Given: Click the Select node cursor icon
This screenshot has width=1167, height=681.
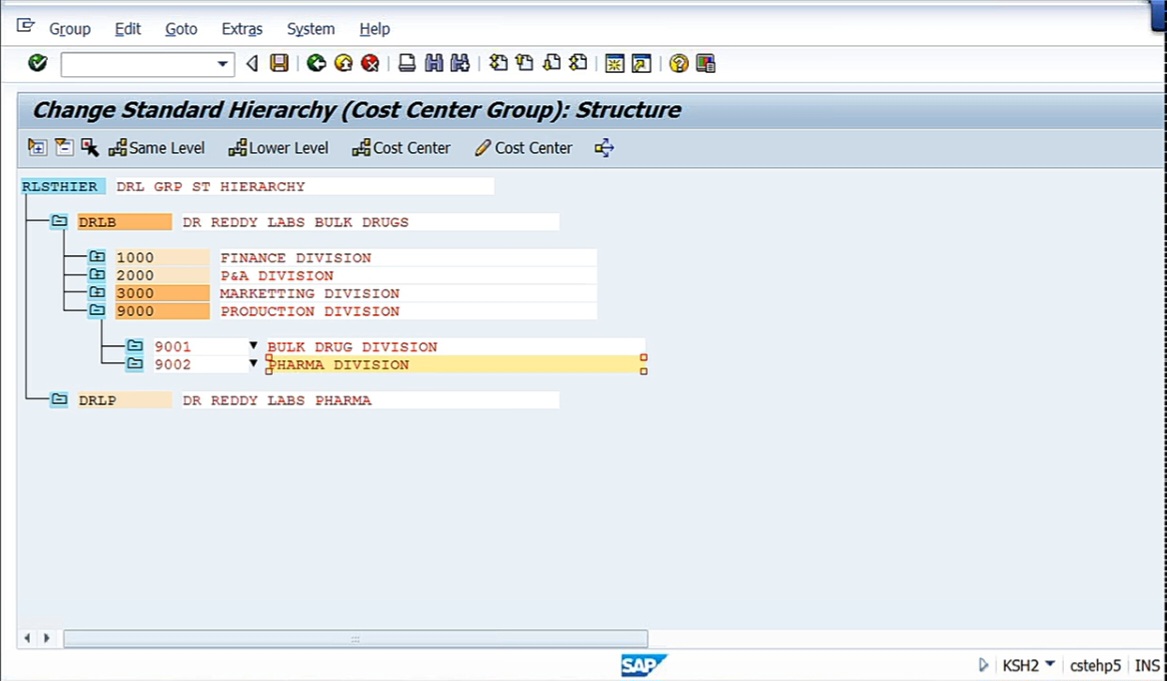Looking at the screenshot, I should 90,147.
